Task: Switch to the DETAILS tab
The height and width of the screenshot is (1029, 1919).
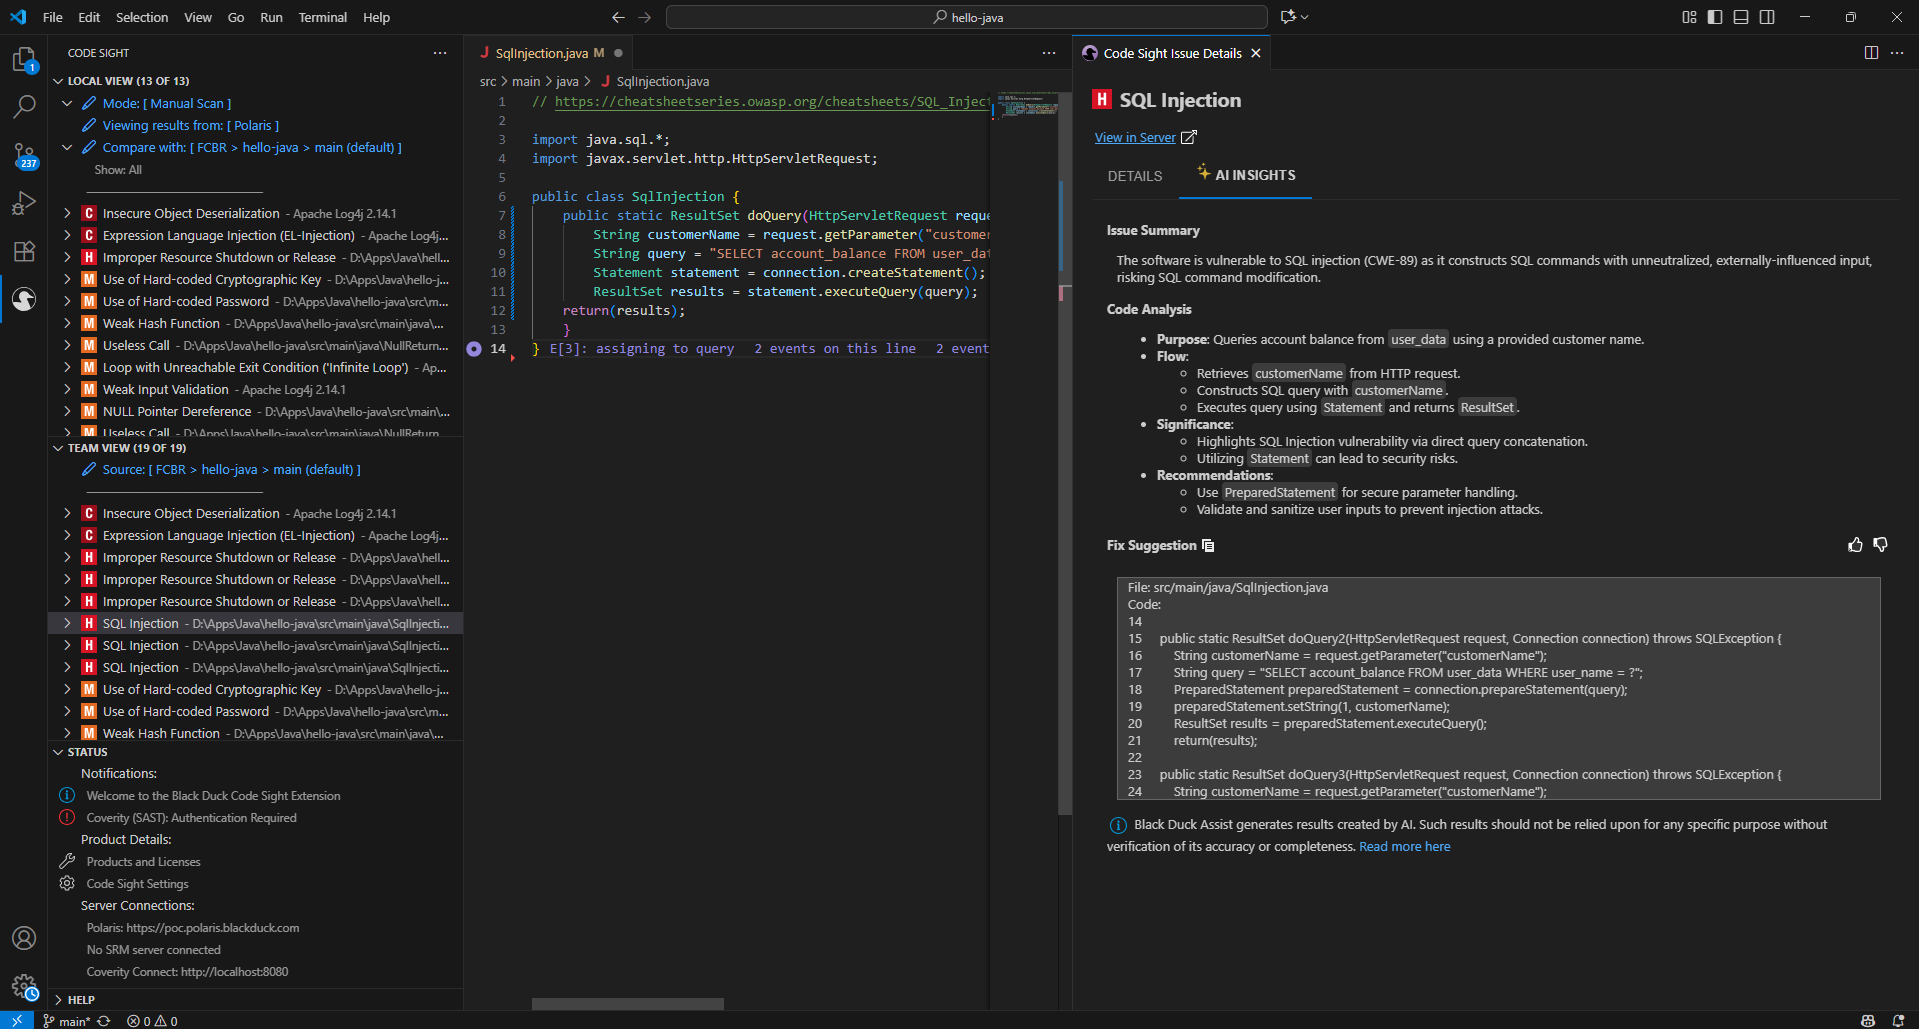Action: point(1134,176)
